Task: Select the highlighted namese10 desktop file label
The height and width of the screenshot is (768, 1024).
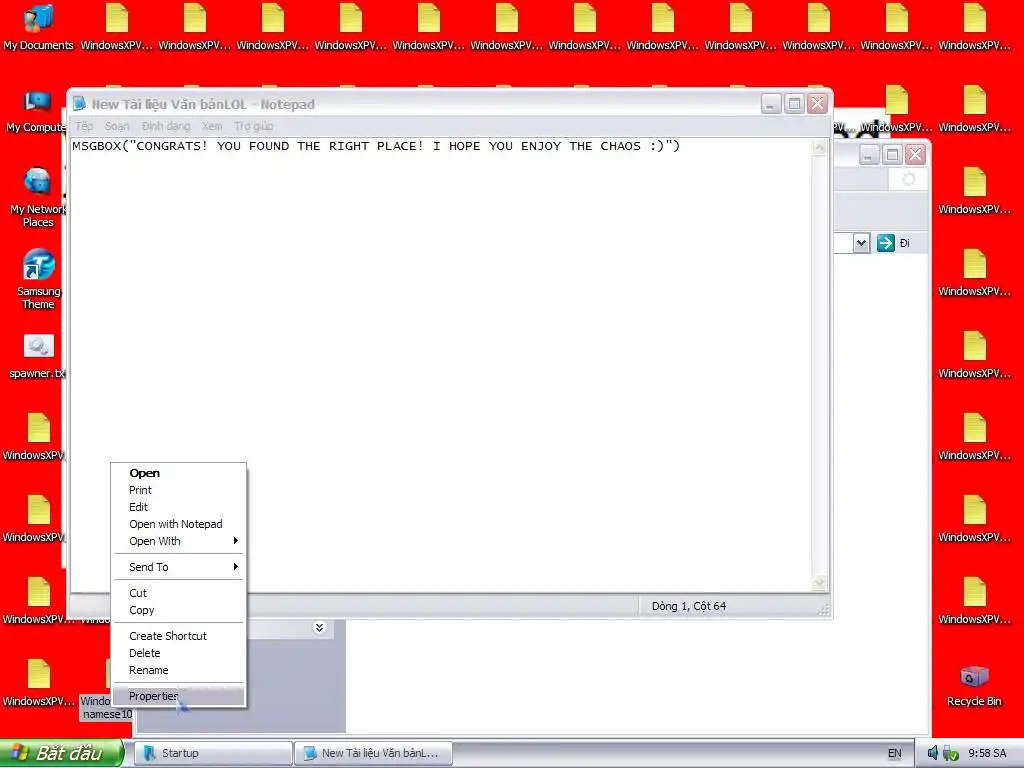Action: click(x=106, y=707)
